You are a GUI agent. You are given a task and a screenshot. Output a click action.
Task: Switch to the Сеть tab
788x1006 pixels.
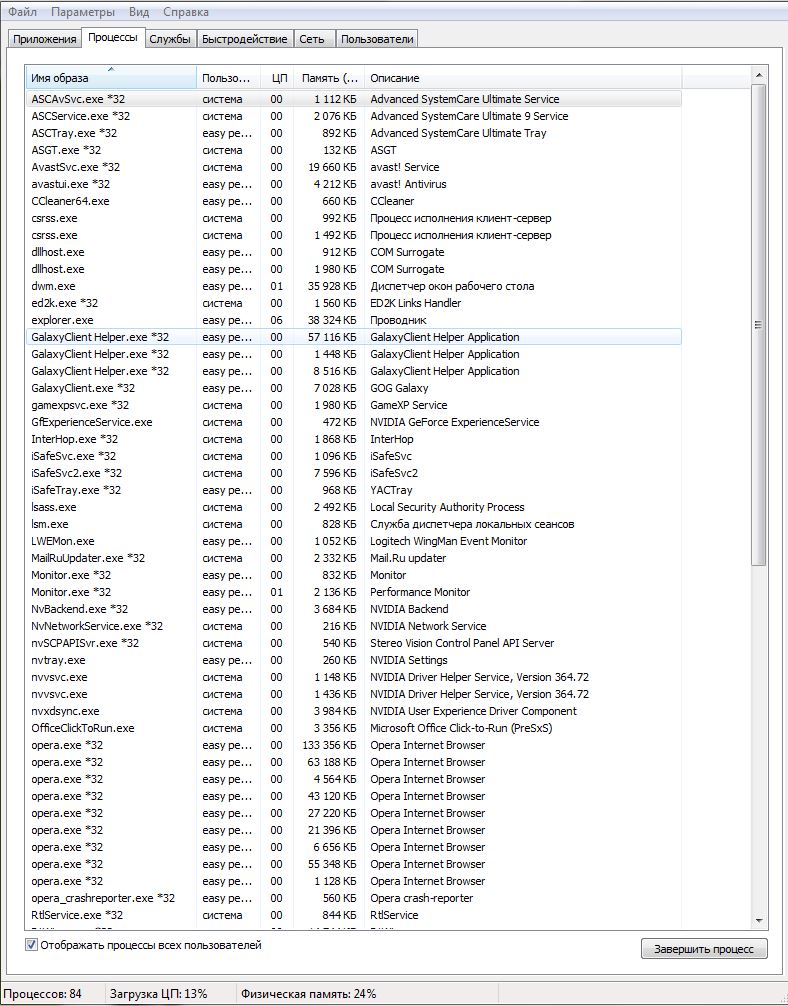click(312, 39)
